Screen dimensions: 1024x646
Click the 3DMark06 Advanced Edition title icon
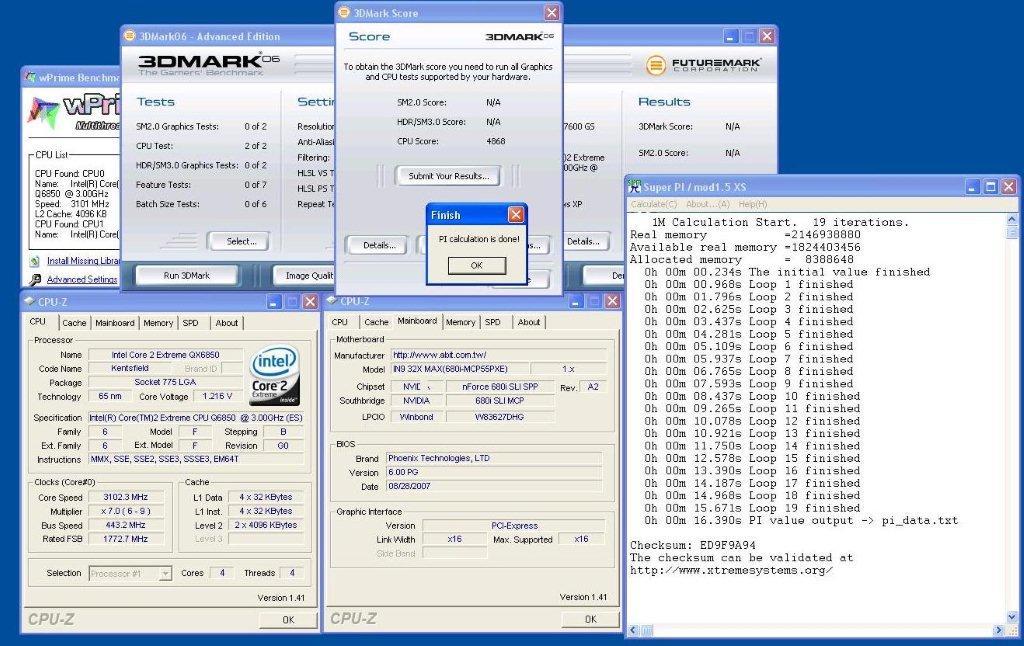tap(129, 36)
